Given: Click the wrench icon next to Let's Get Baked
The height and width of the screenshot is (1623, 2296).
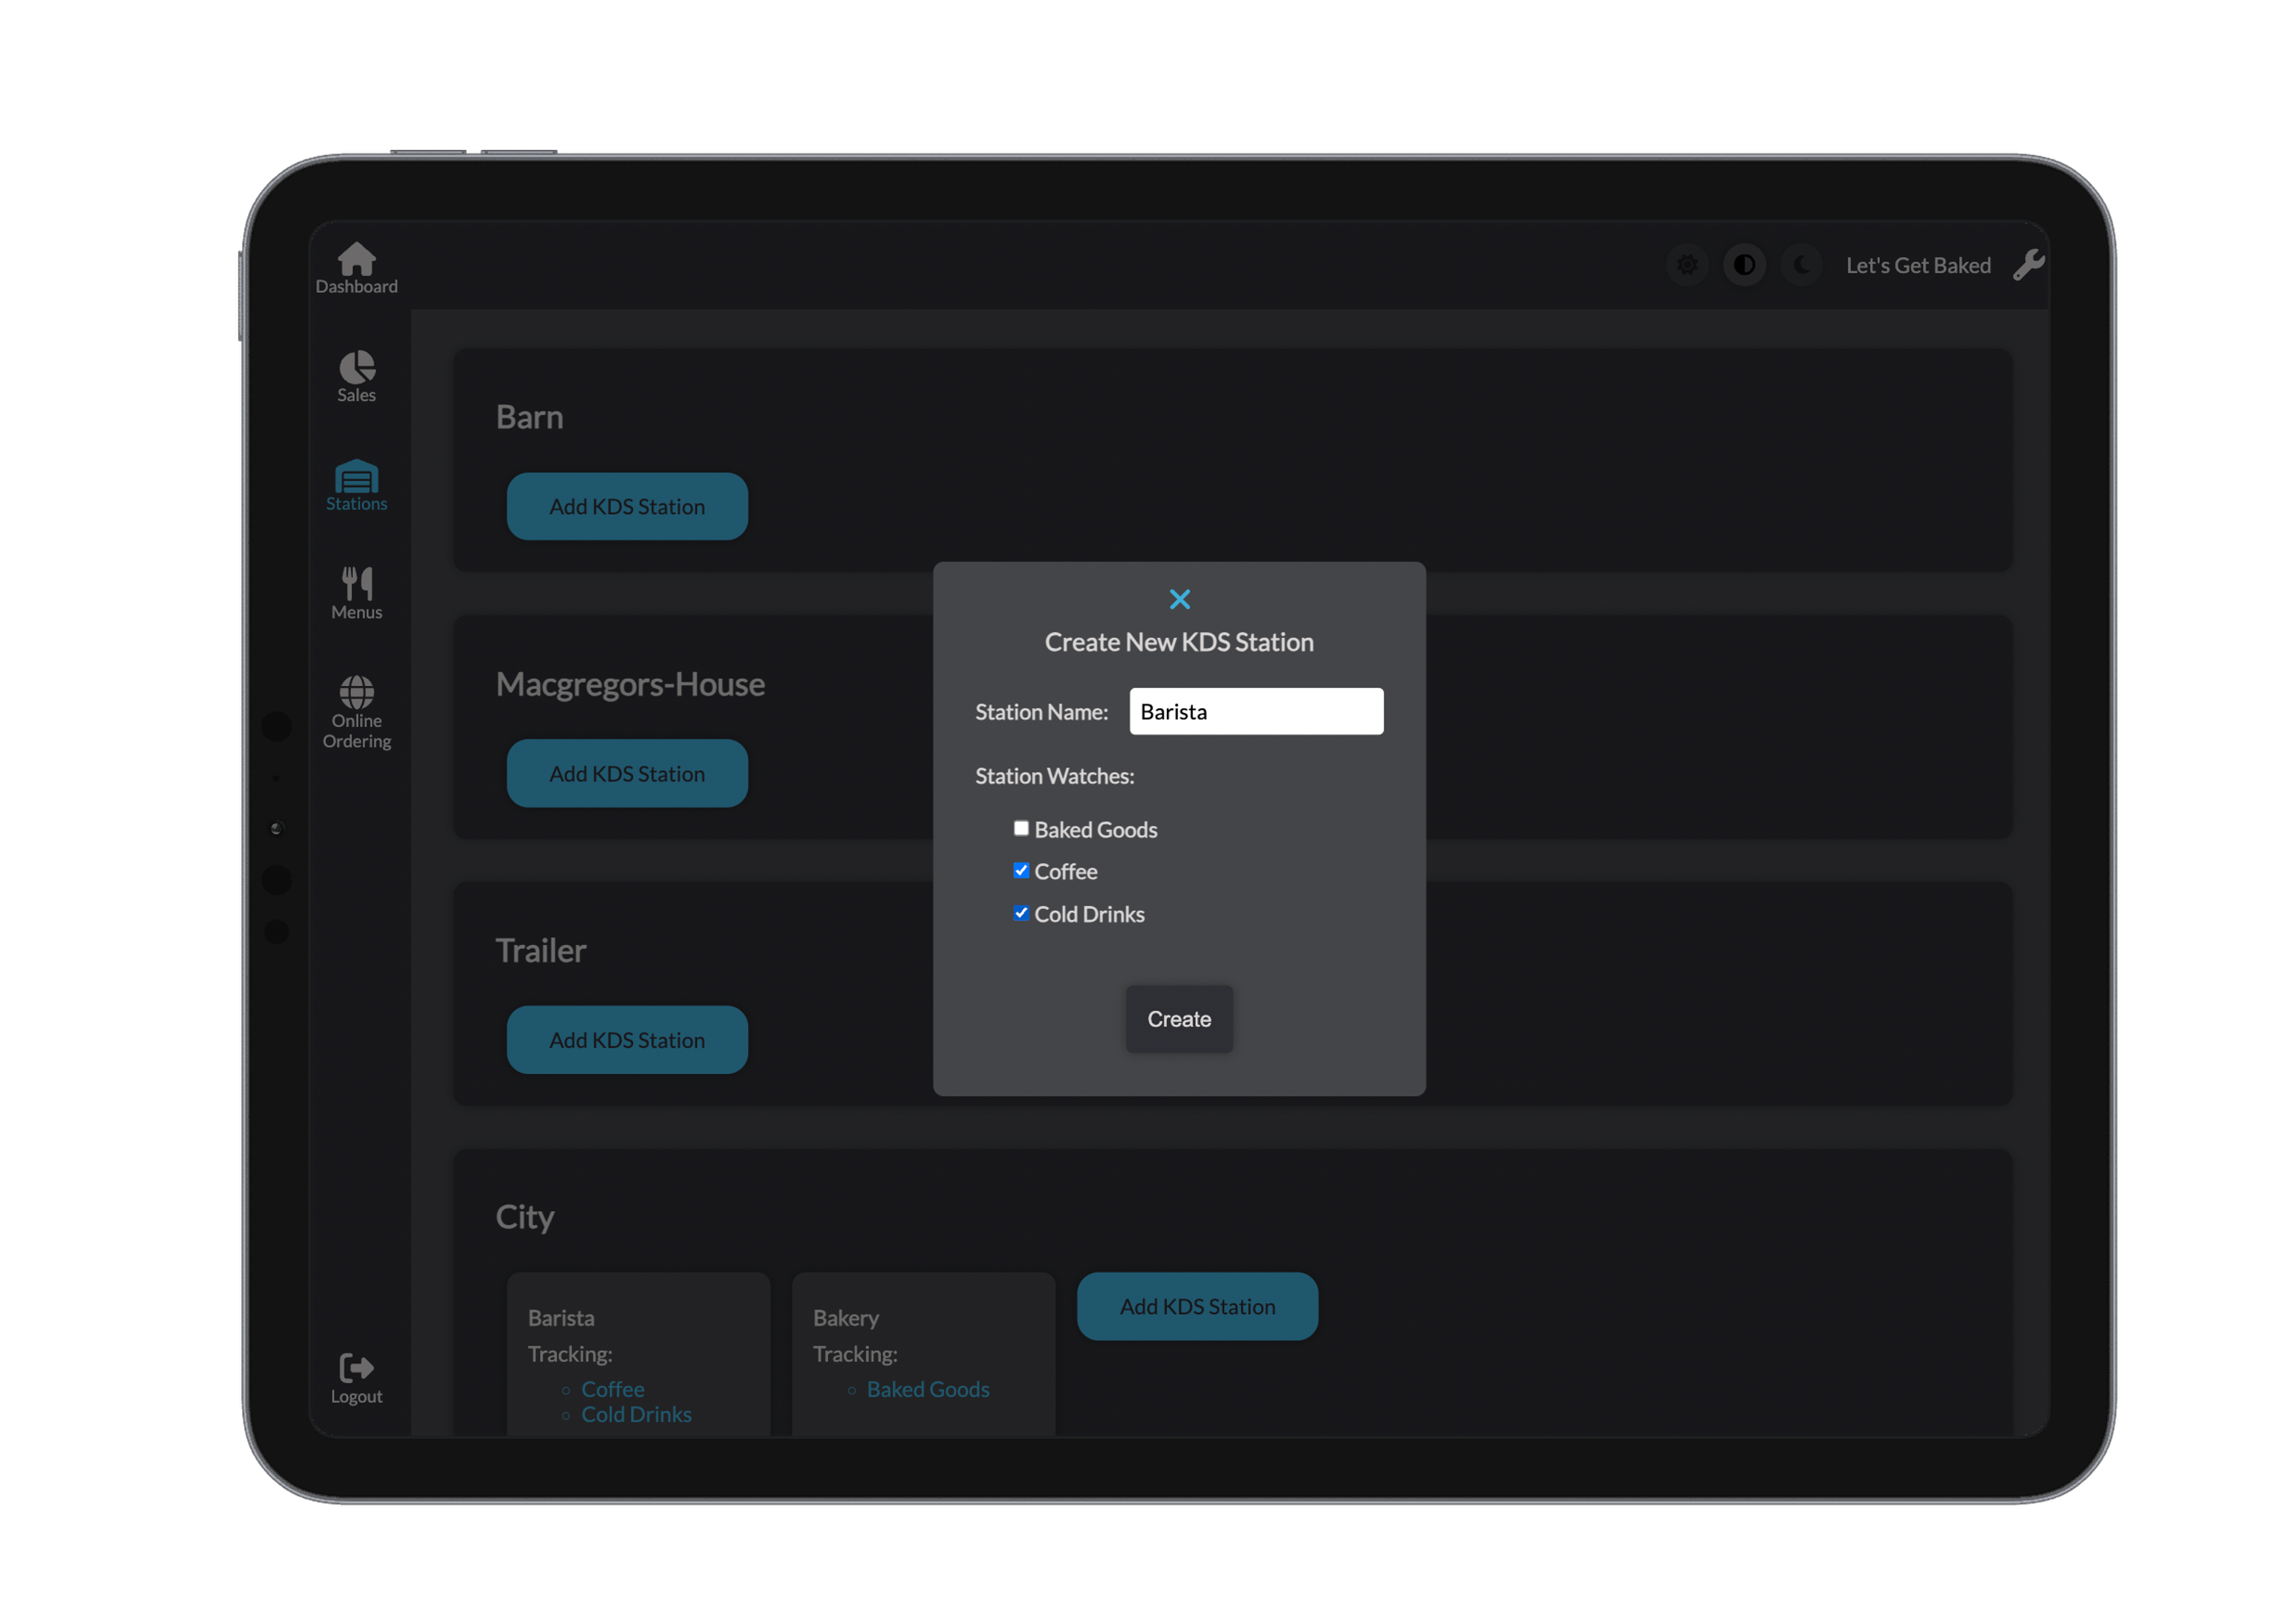Looking at the screenshot, I should click(2028, 264).
